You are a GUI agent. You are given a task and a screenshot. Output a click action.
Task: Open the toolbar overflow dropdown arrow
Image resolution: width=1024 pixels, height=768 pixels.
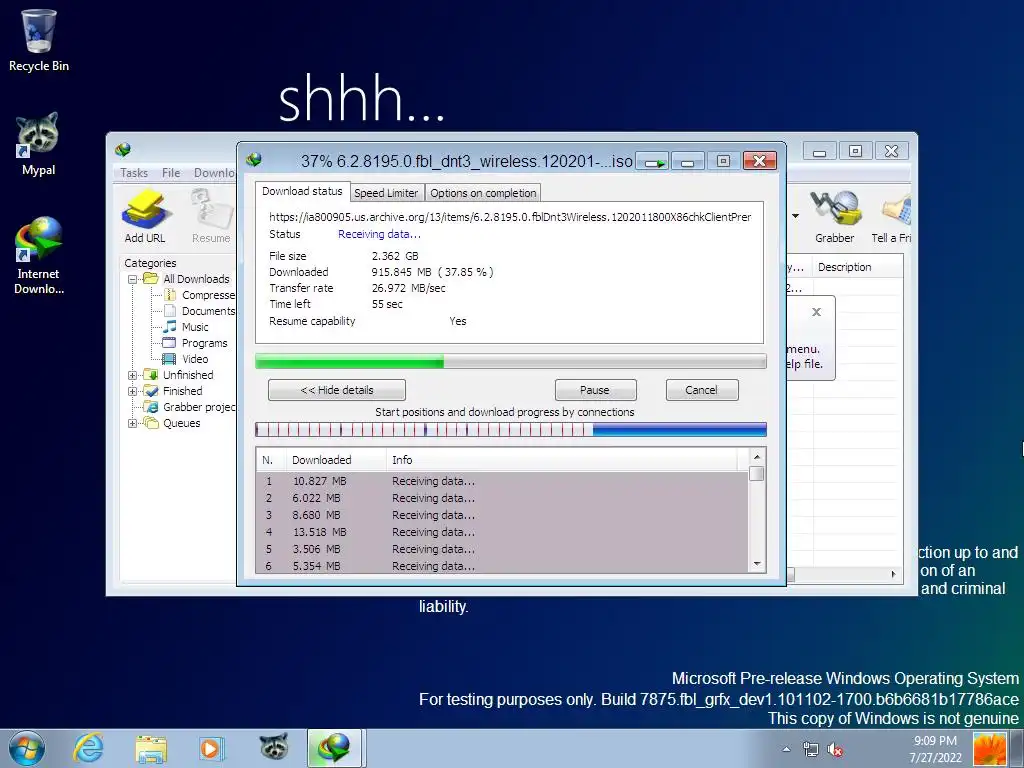tap(795, 216)
